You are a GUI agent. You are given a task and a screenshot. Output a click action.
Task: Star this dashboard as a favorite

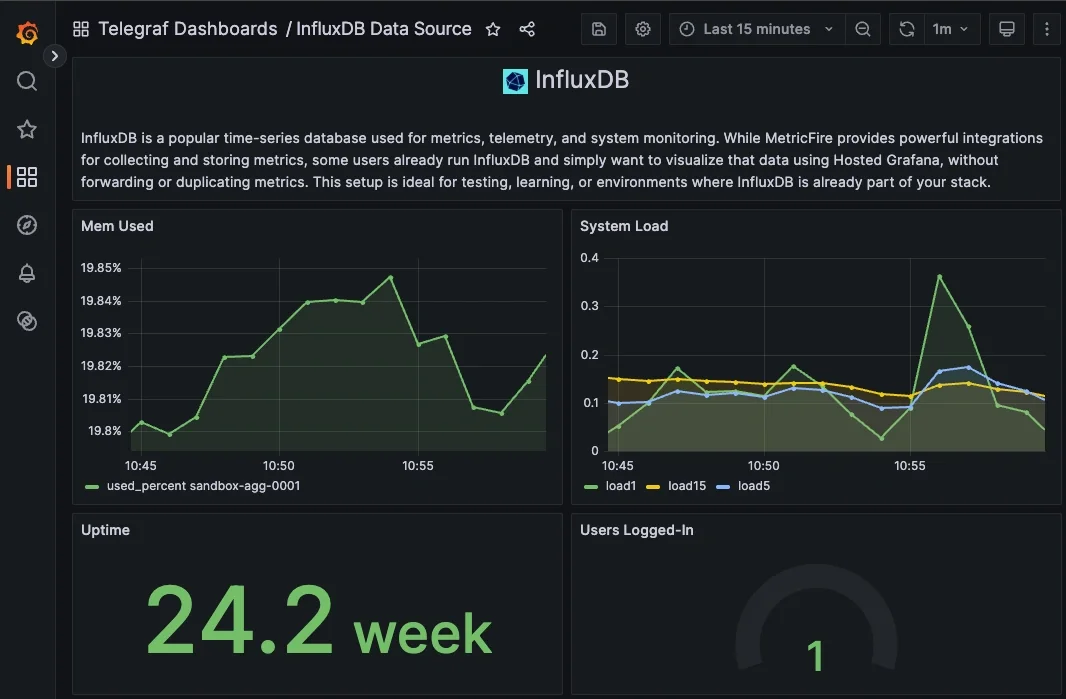pyautogui.click(x=493, y=29)
